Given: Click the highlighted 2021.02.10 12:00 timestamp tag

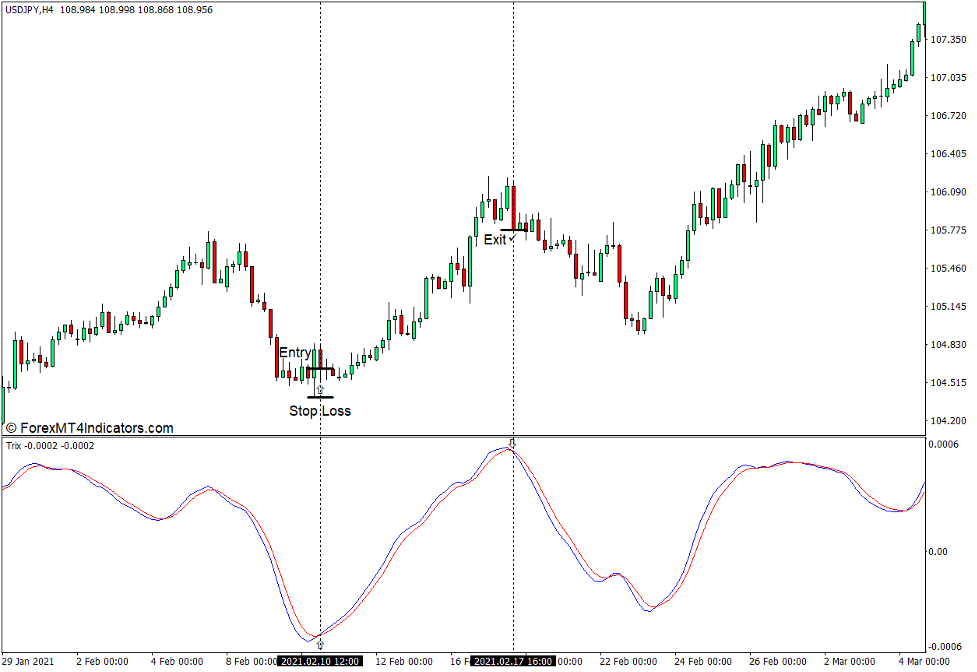Looking at the screenshot, I should click(x=321, y=661).
